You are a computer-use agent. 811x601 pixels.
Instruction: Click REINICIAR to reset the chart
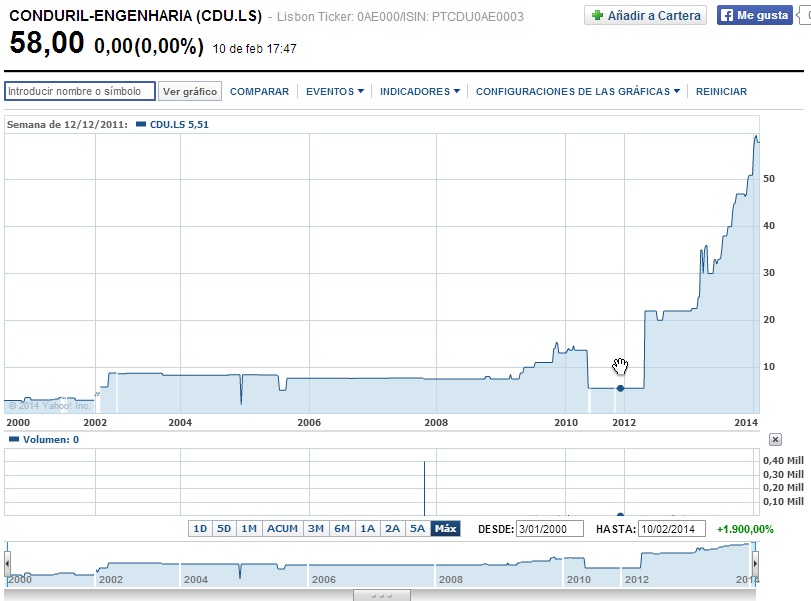tap(721, 92)
